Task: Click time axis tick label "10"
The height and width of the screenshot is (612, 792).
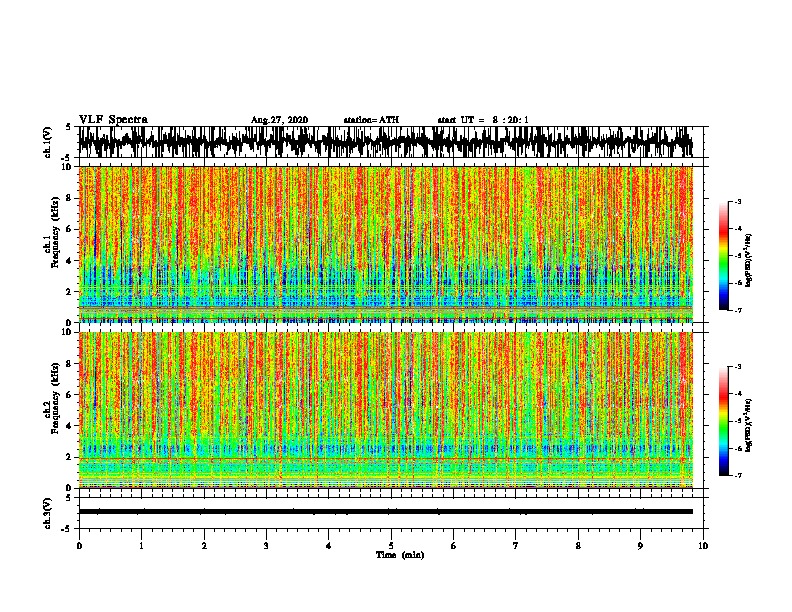Action: click(x=703, y=546)
